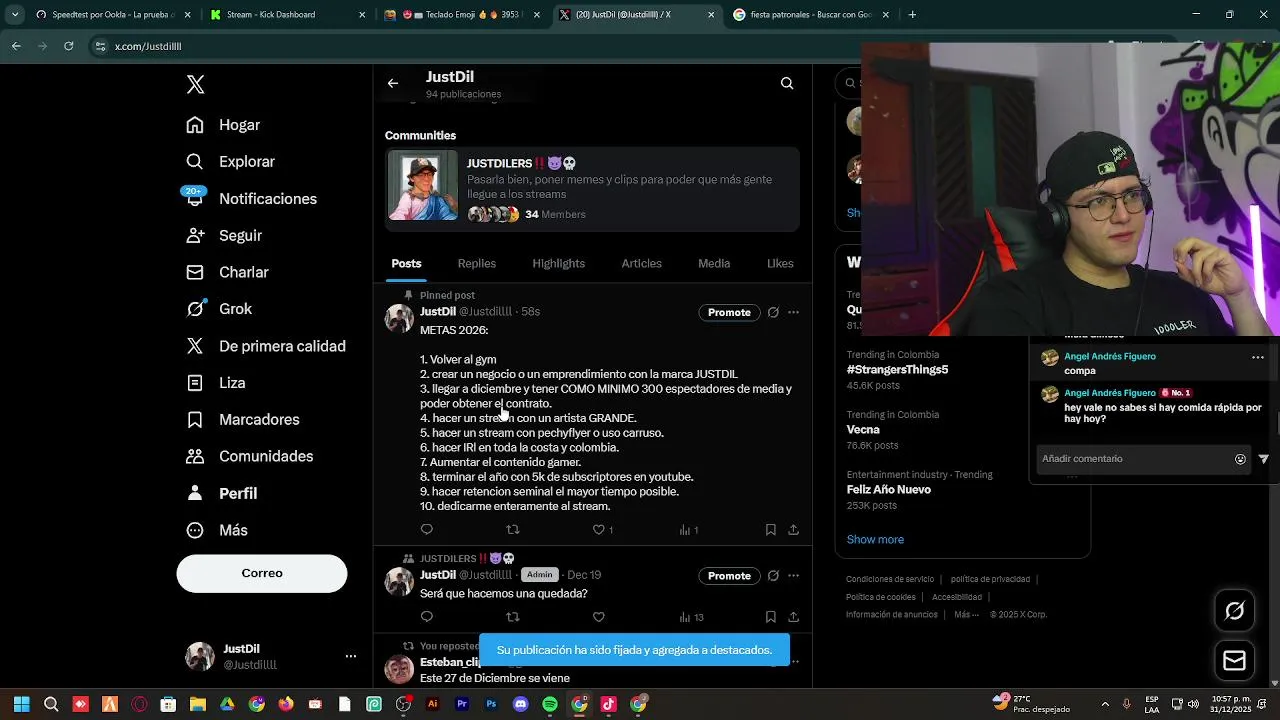The width and height of the screenshot is (1280, 720).
Task: Open Condiciones de servicio footer link
Action: (890, 580)
